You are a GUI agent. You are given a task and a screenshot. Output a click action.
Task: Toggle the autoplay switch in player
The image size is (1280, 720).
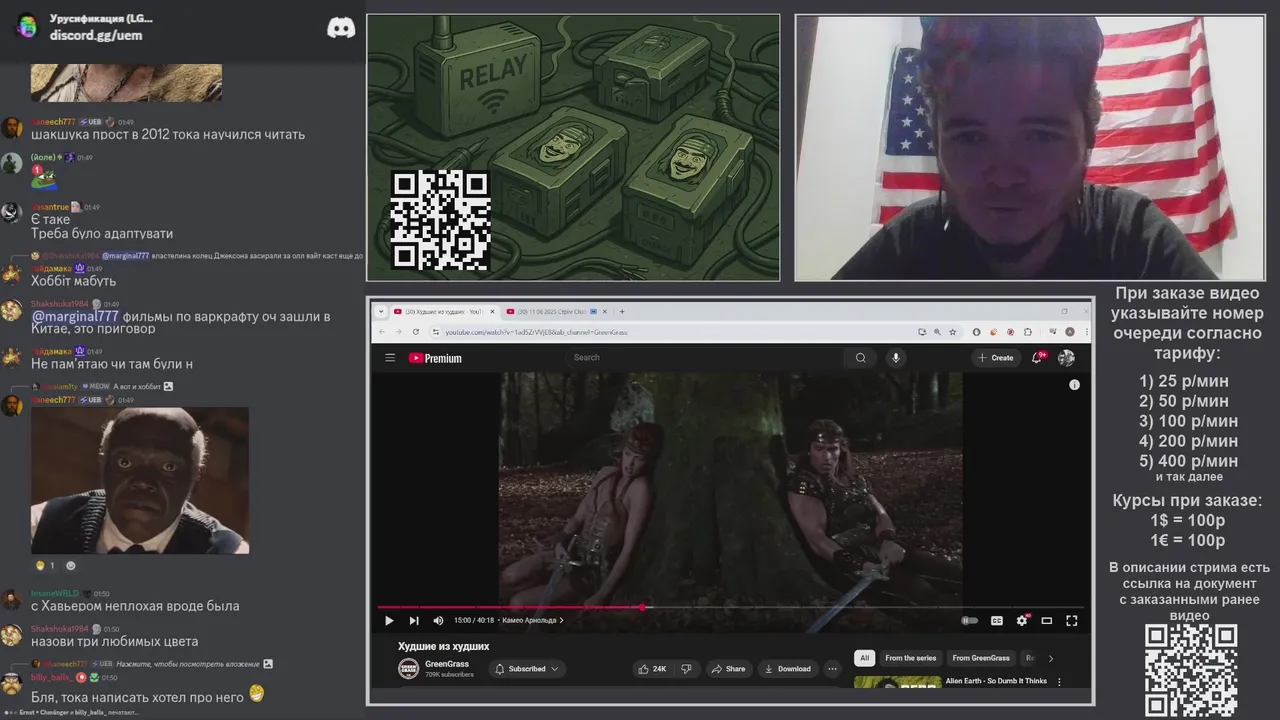point(970,620)
